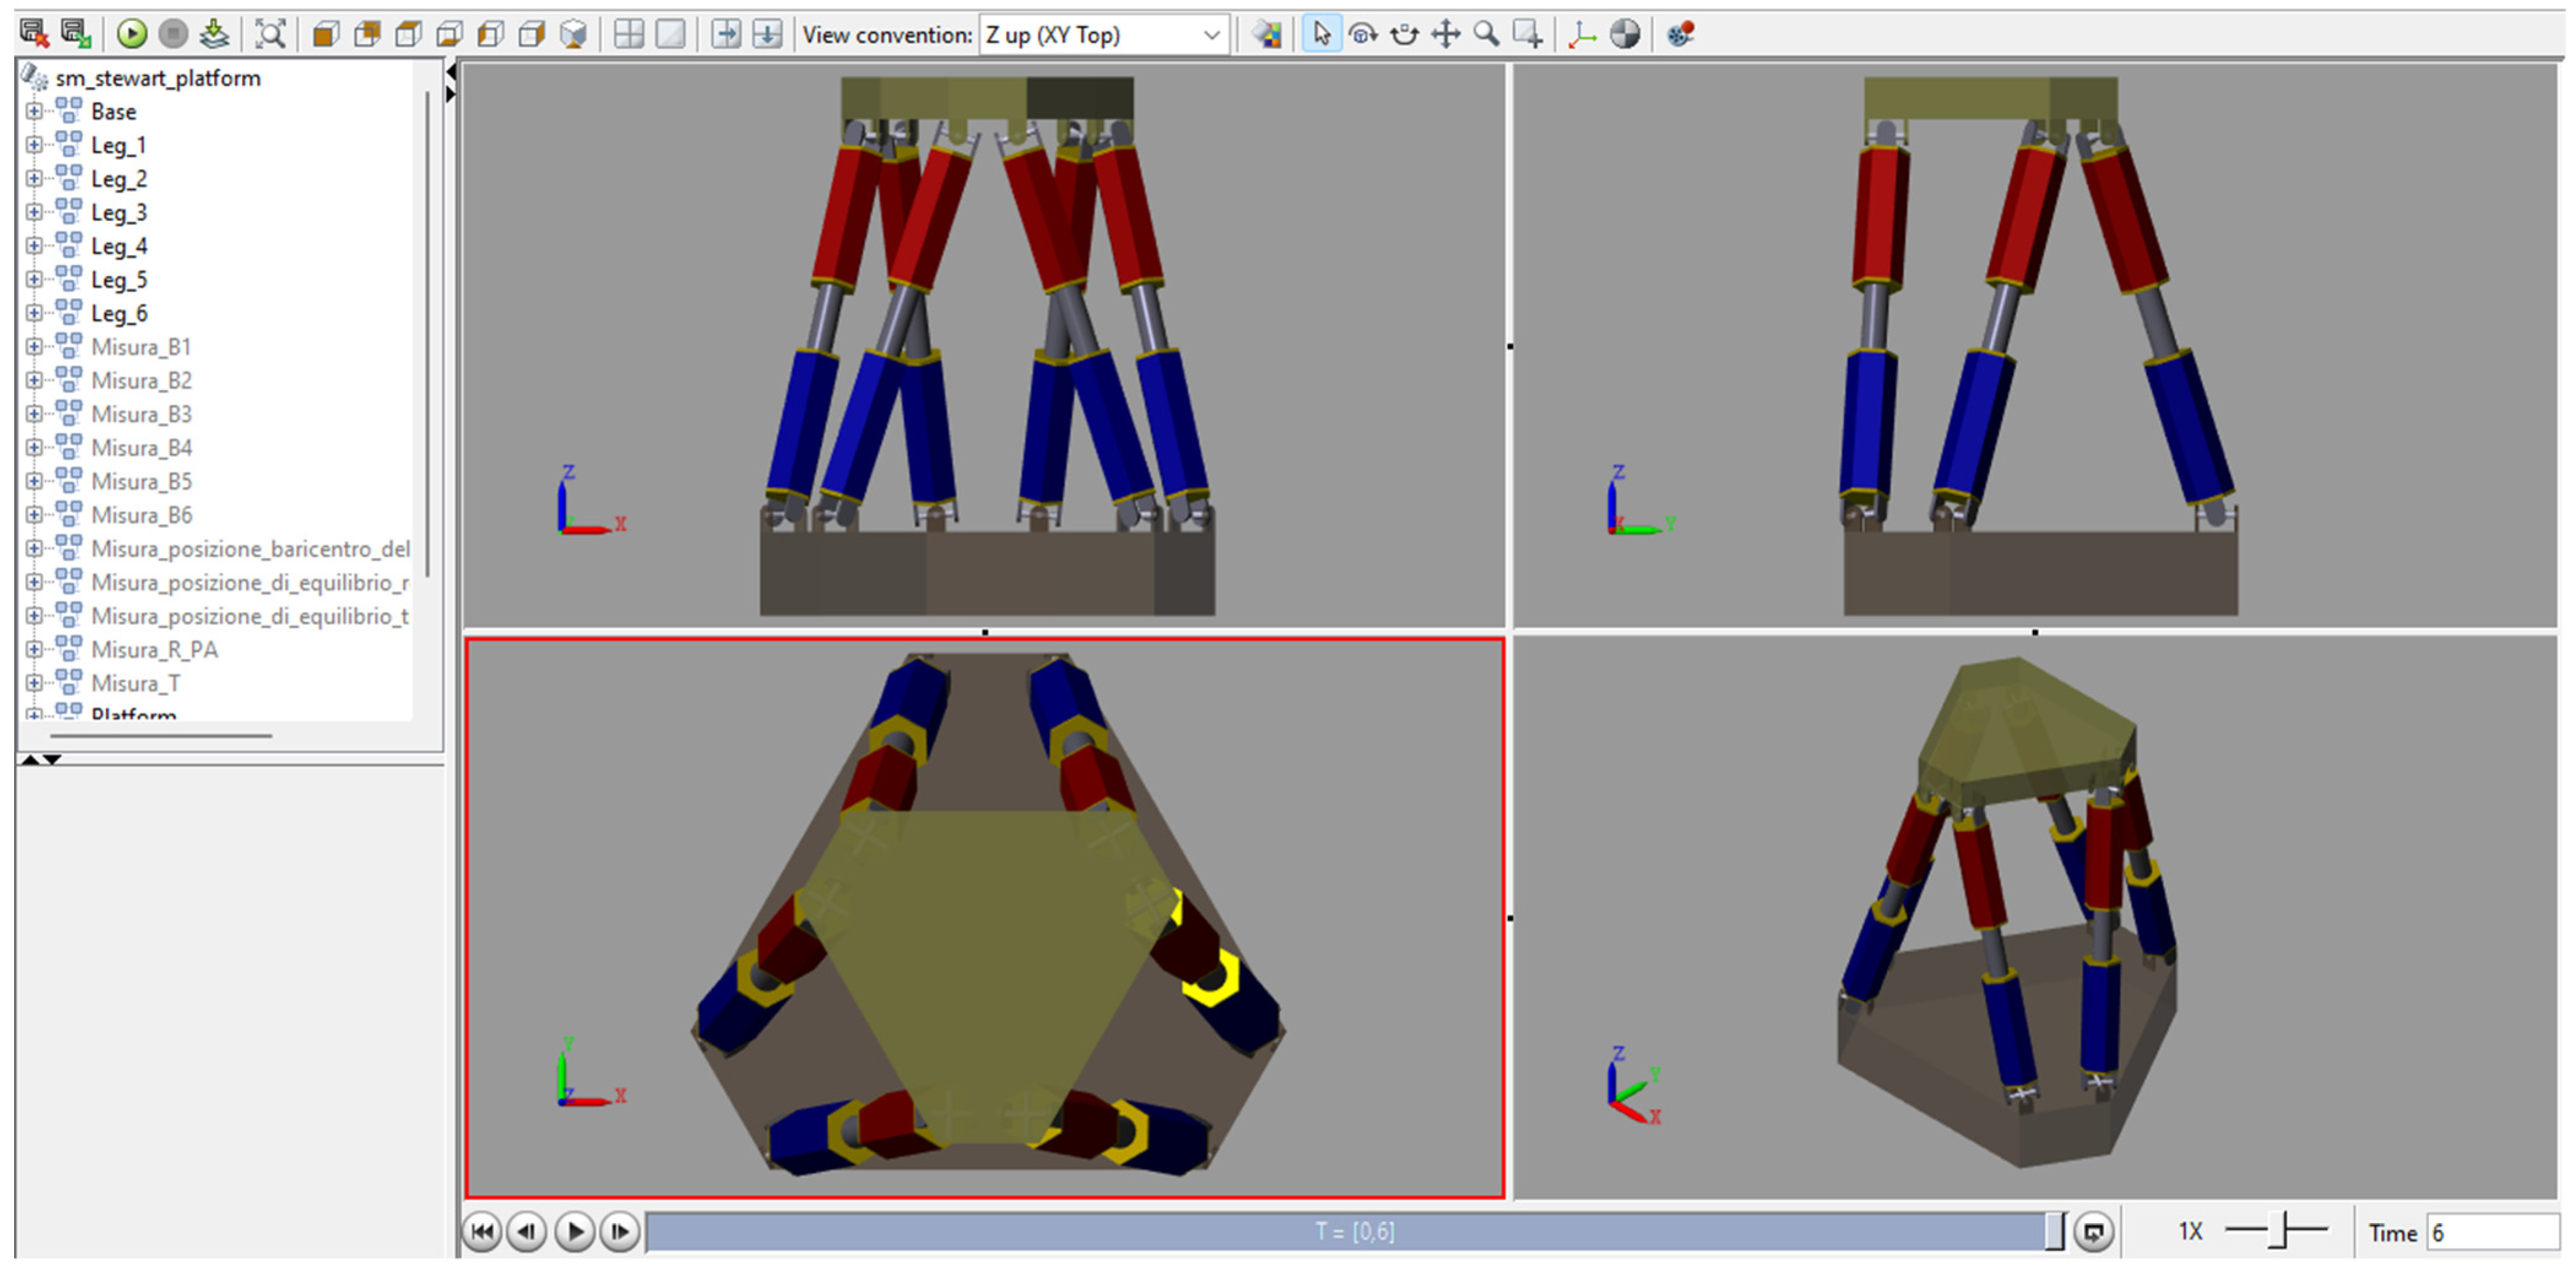Toggle display of coordinate frames
Viewport: 2576px width, 1273px height.
pos(1582,34)
